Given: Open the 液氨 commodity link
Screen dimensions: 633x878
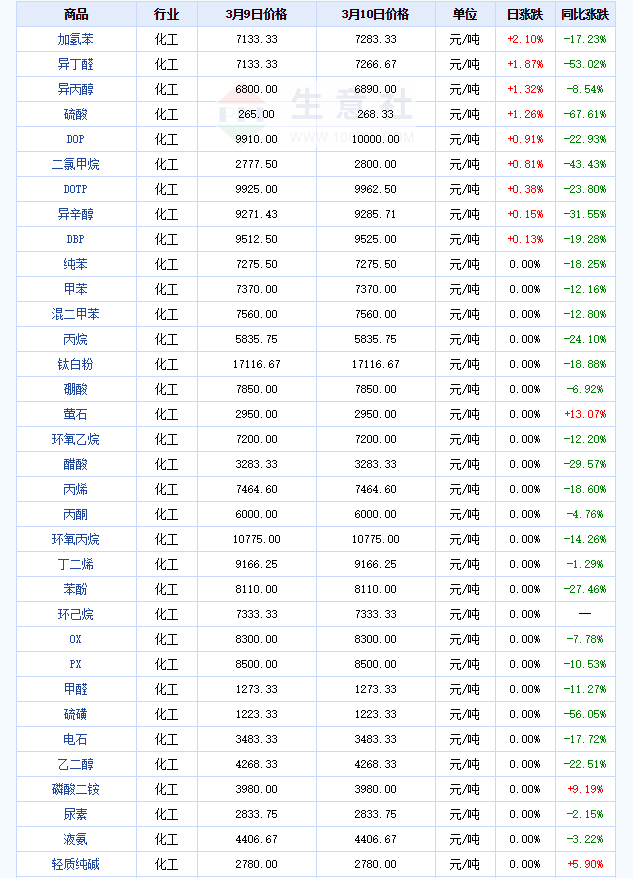Looking at the screenshot, I should click(76, 839).
